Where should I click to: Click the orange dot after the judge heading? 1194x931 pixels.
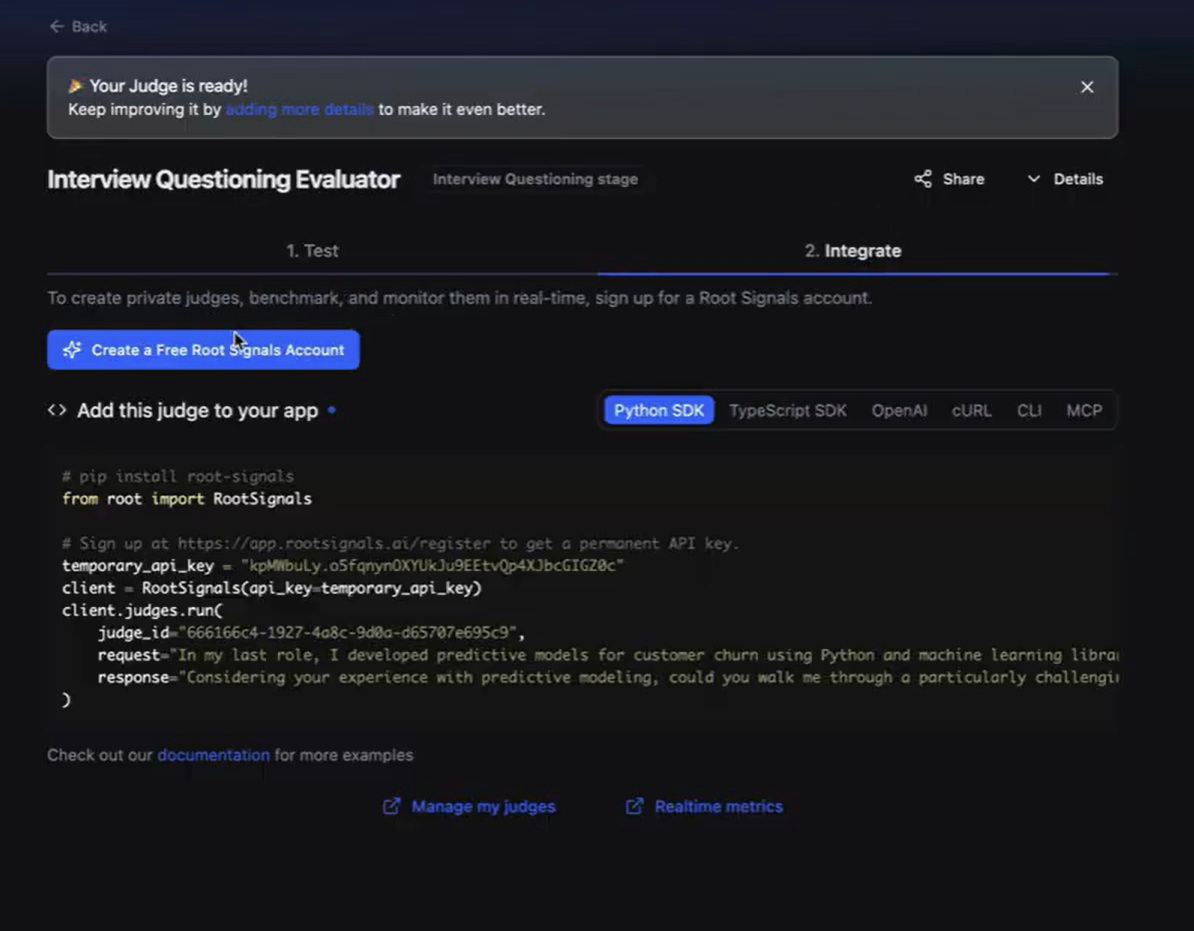click(x=331, y=411)
